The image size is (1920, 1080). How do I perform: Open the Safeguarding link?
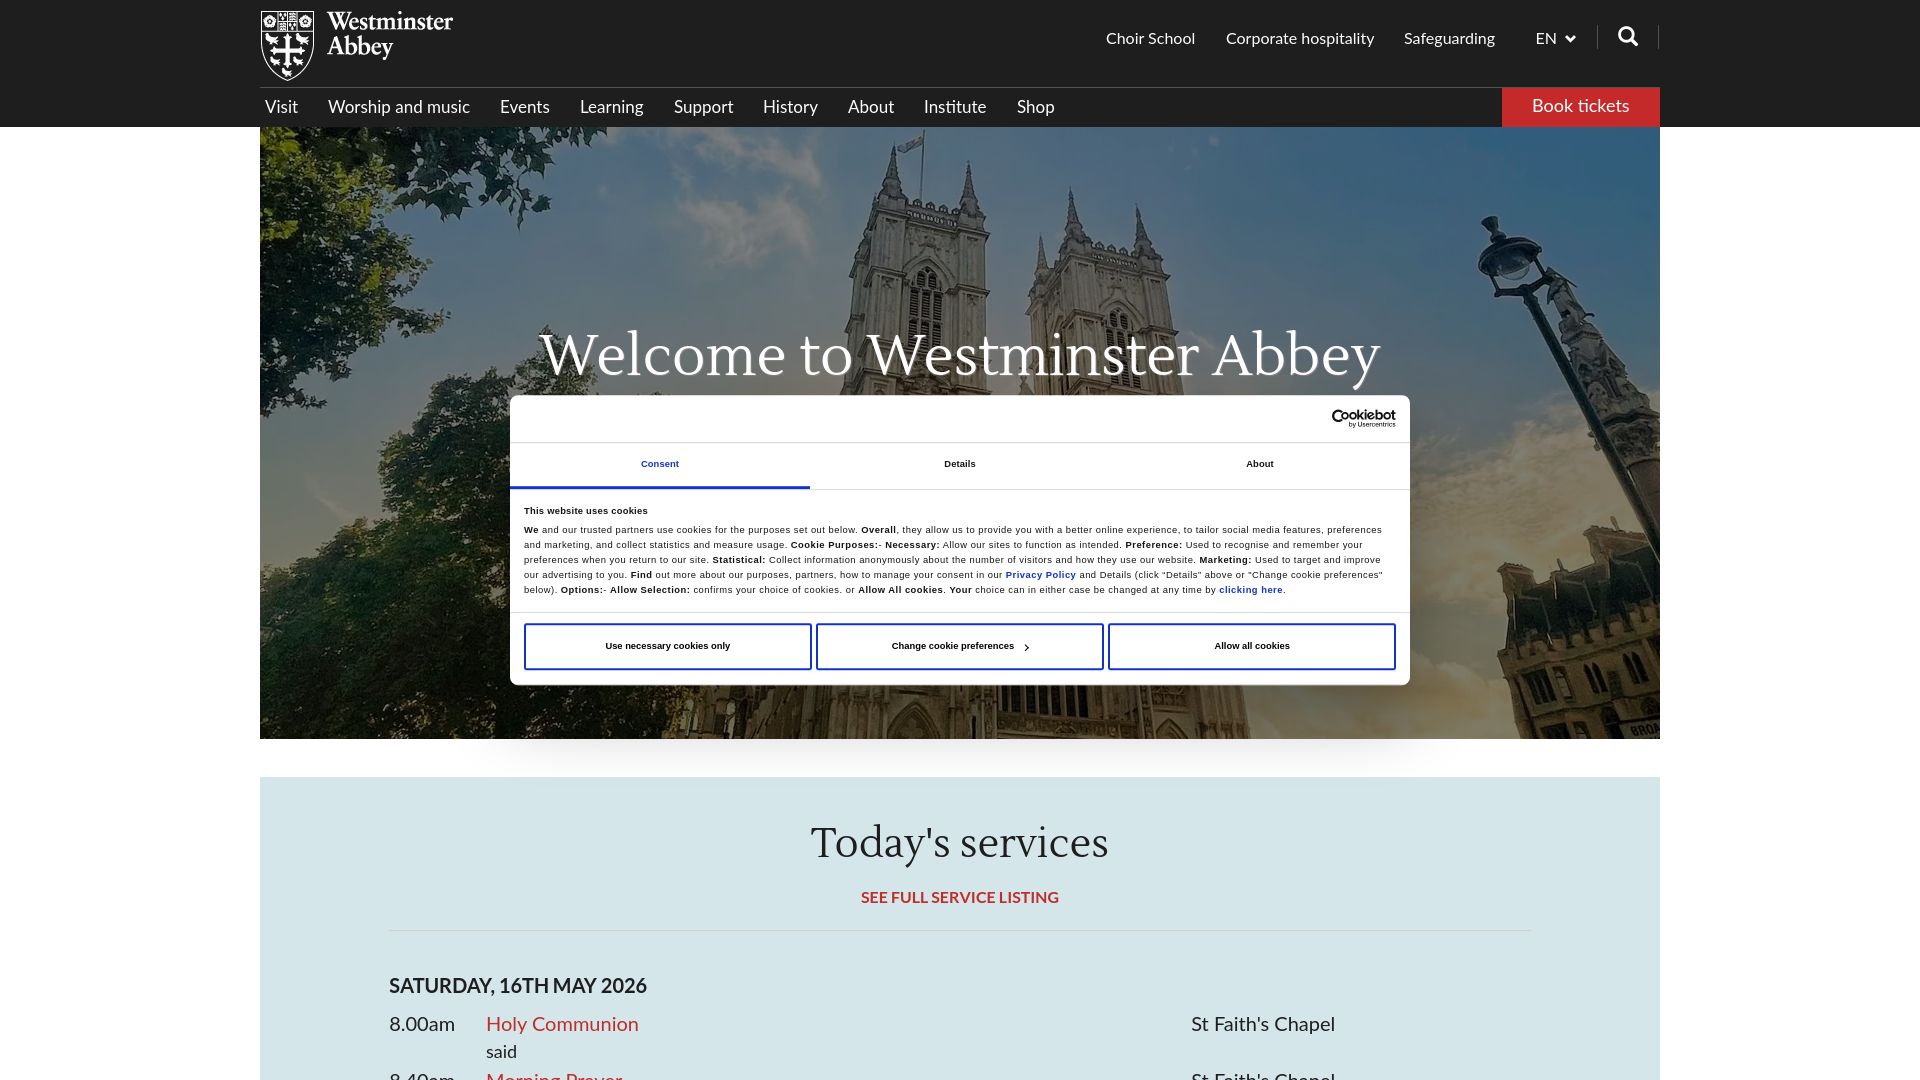tap(1449, 39)
